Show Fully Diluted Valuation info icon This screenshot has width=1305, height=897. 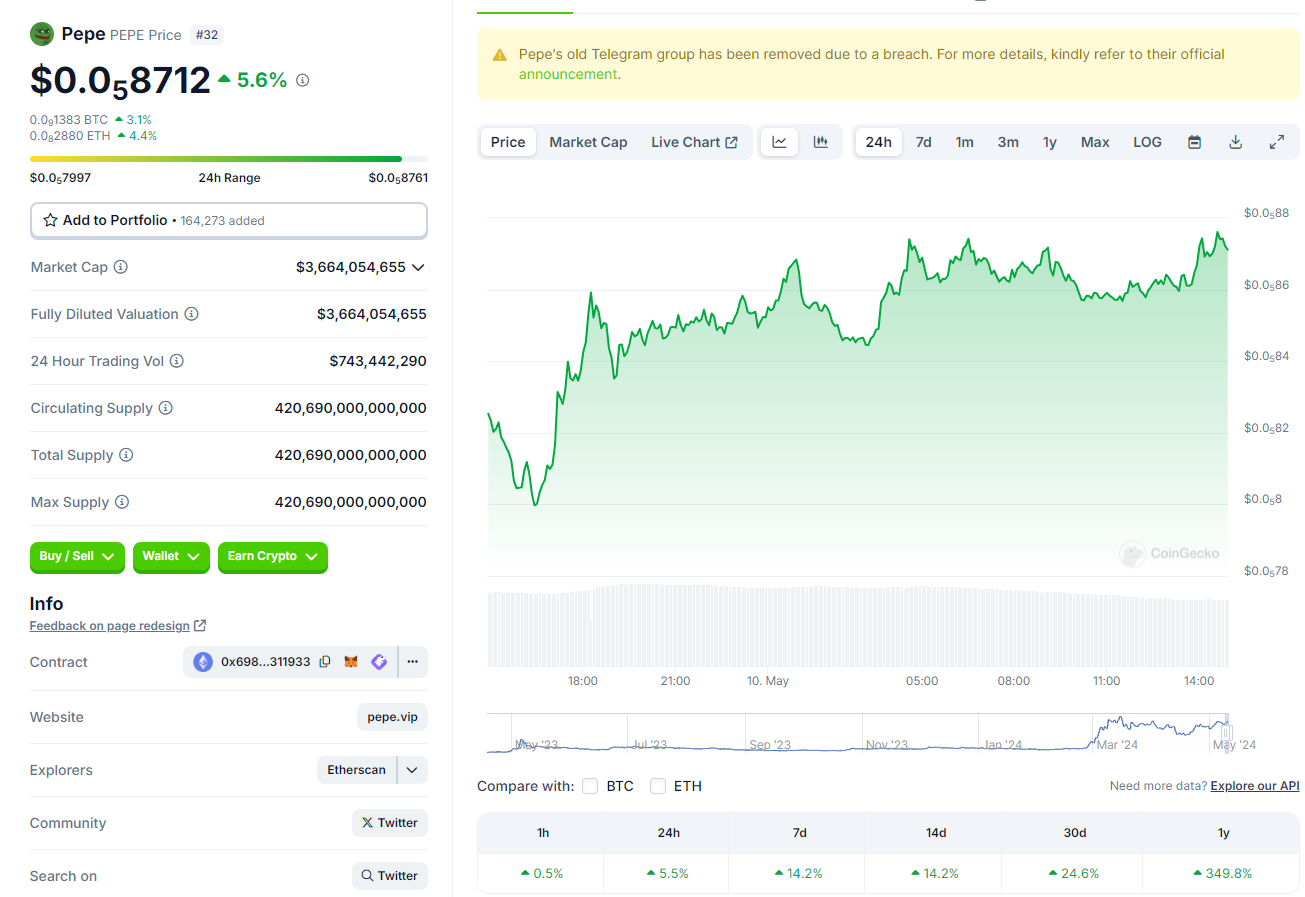[191, 314]
